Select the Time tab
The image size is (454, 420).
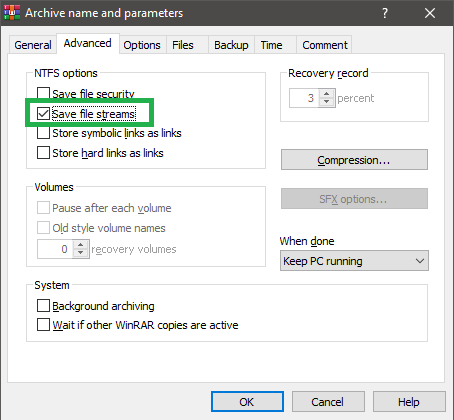point(272,45)
